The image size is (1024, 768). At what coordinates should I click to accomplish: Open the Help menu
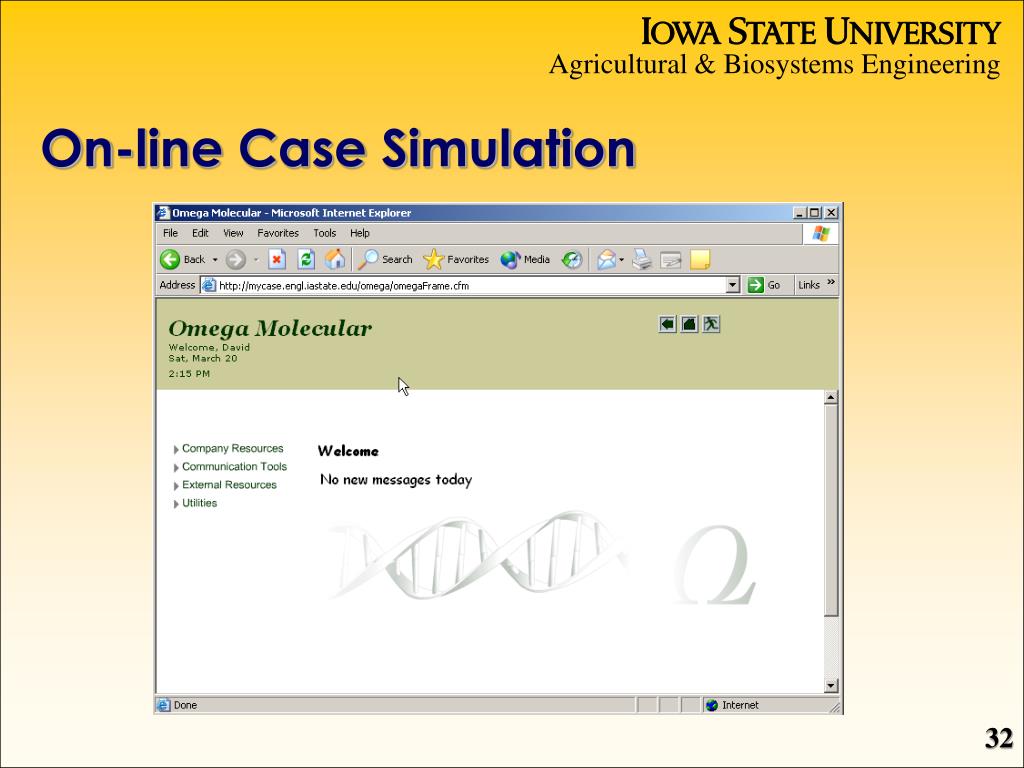[x=360, y=233]
